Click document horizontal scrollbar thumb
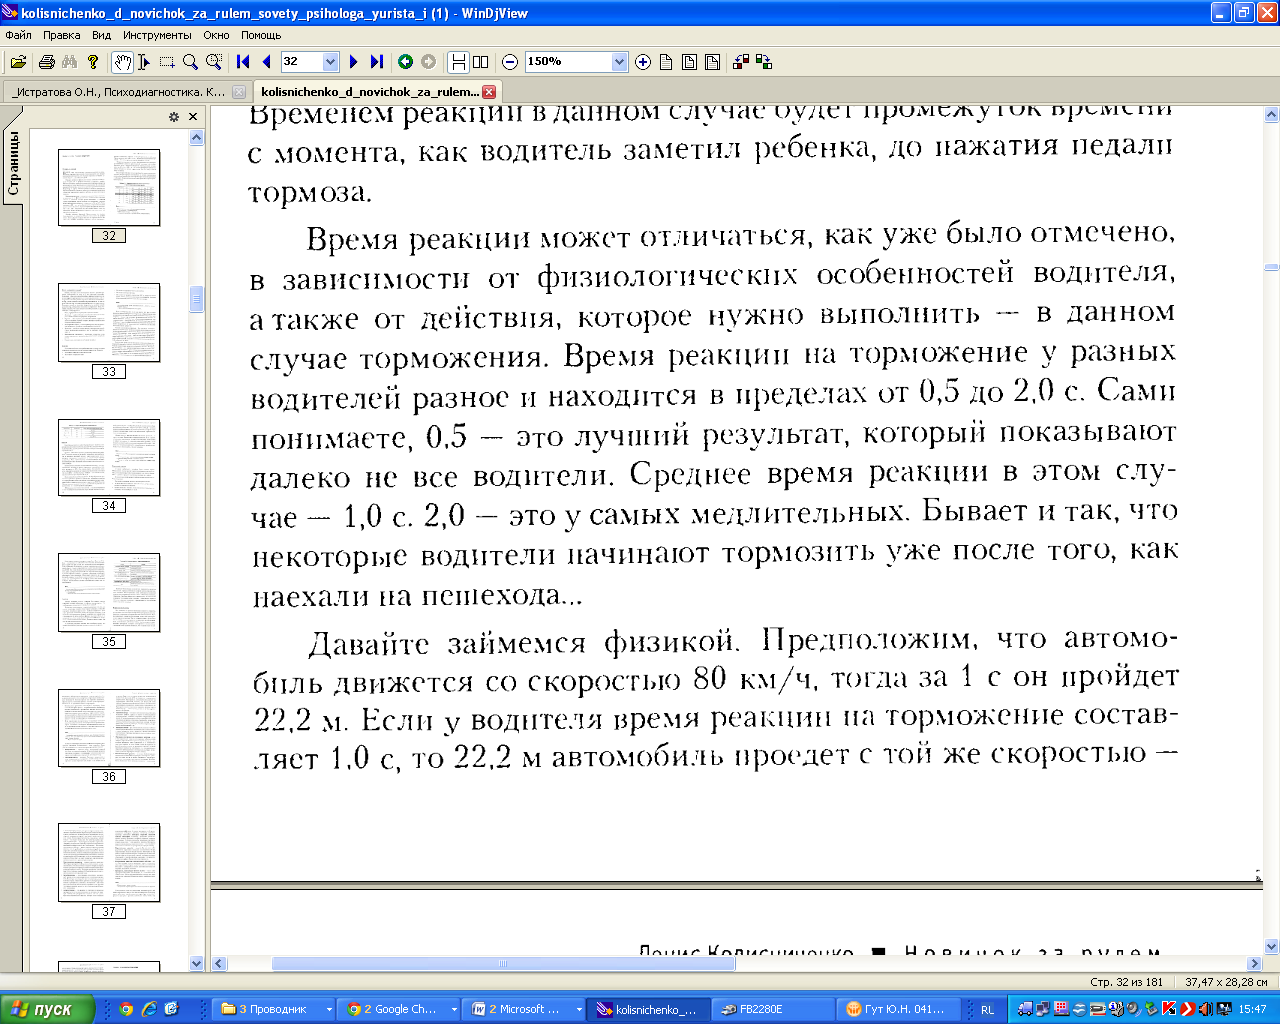This screenshot has width=1280, height=1024. (503, 964)
